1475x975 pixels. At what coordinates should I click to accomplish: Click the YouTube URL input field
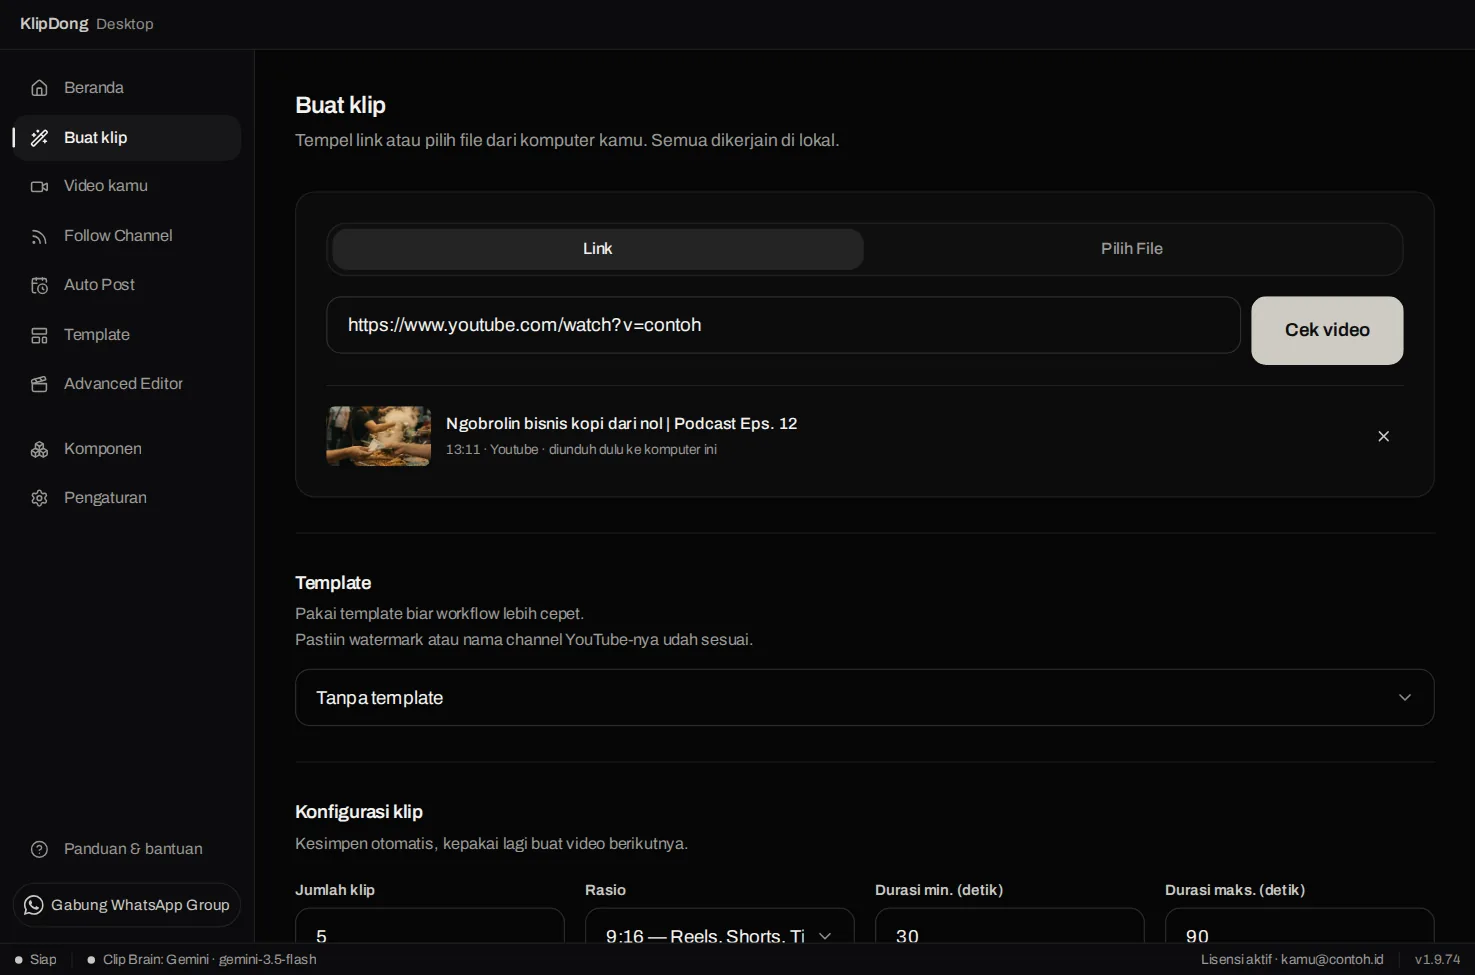(x=783, y=325)
